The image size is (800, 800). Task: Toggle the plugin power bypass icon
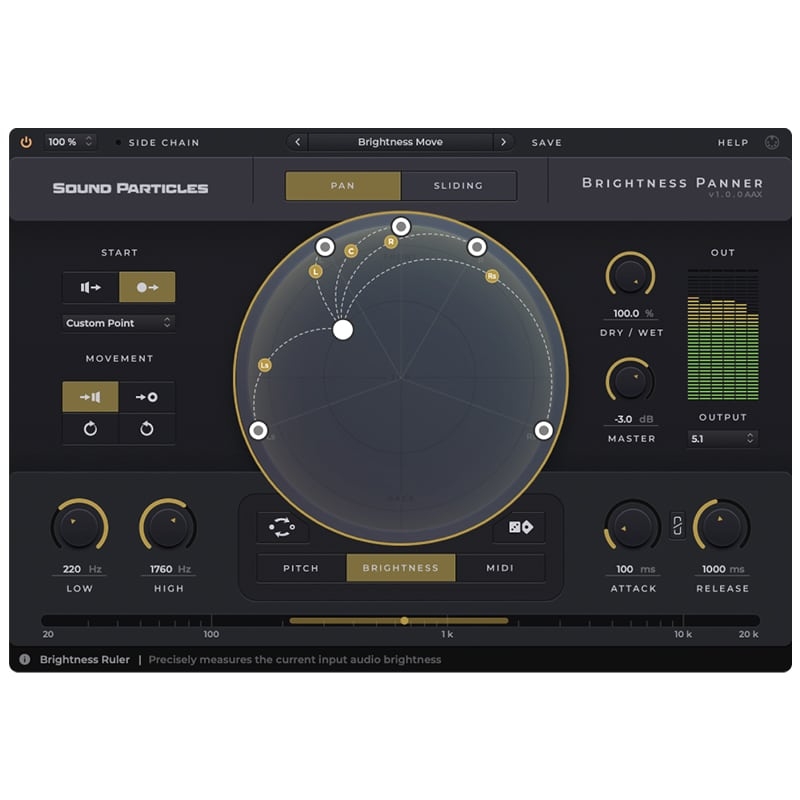[x=26, y=142]
